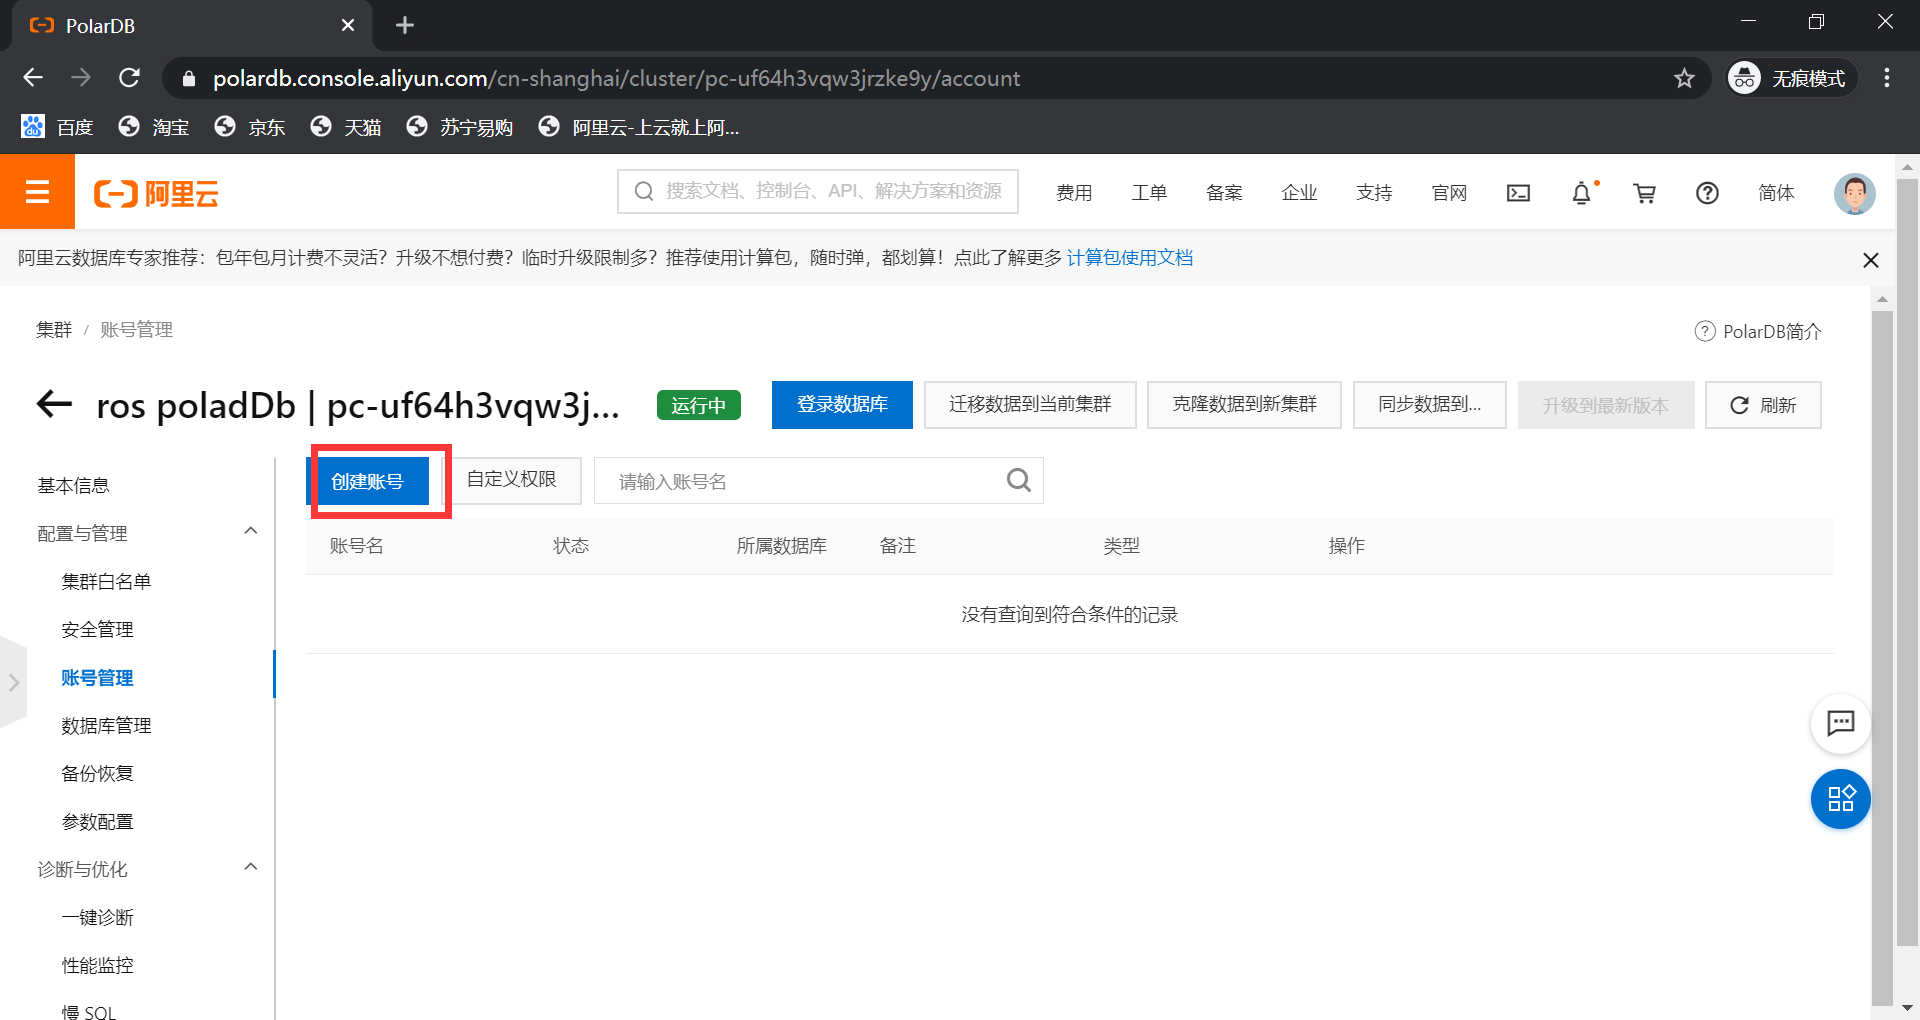Open the Chrome three-dot menu

pos(1886,78)
